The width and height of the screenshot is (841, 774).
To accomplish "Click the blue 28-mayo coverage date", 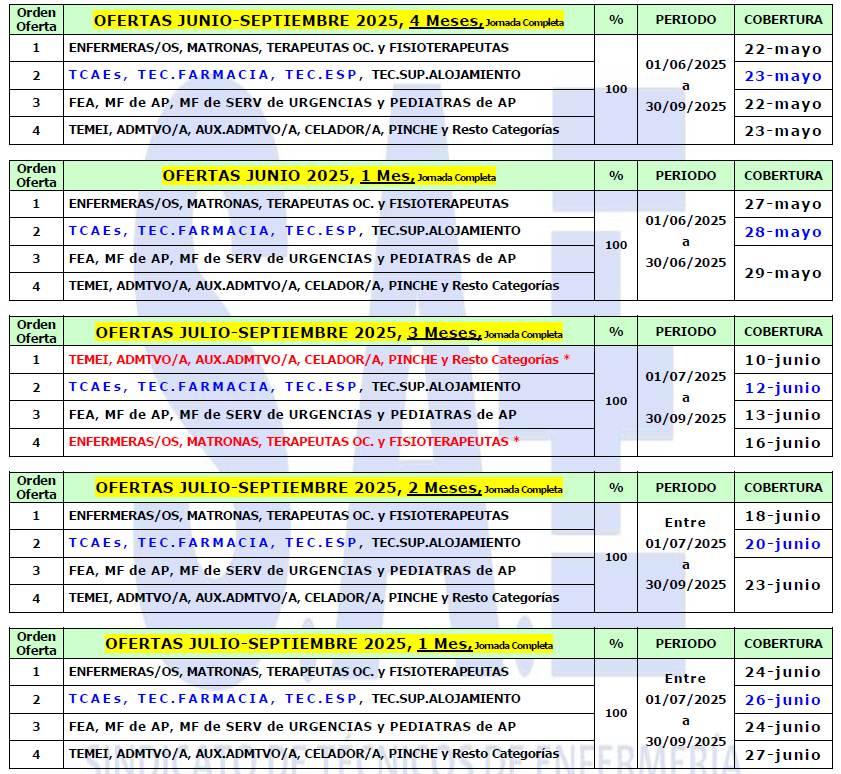I will point(783,232).
